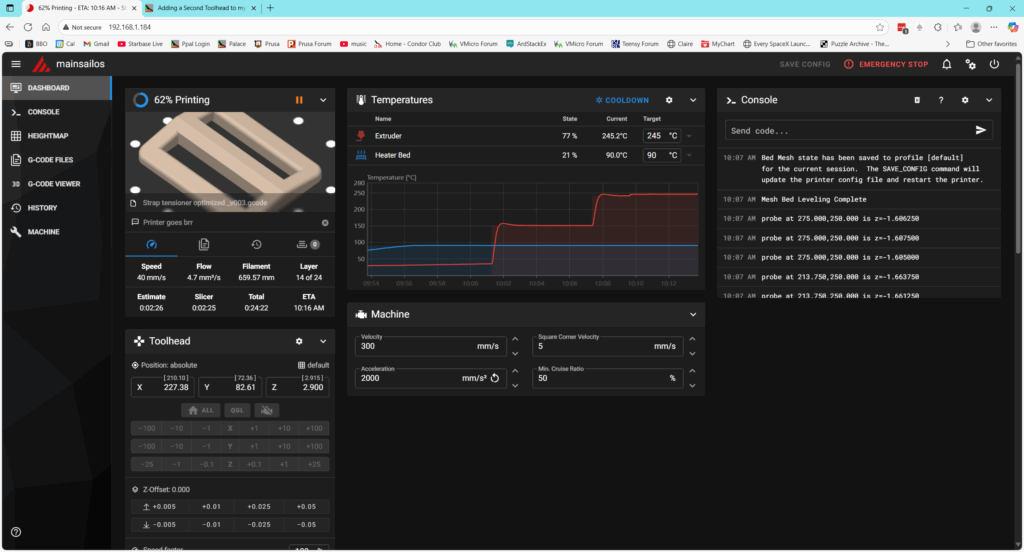1024x552 pixels.
Task: Open Extruder target temperature preset dropdown
Action: click(x=690, y=135)
